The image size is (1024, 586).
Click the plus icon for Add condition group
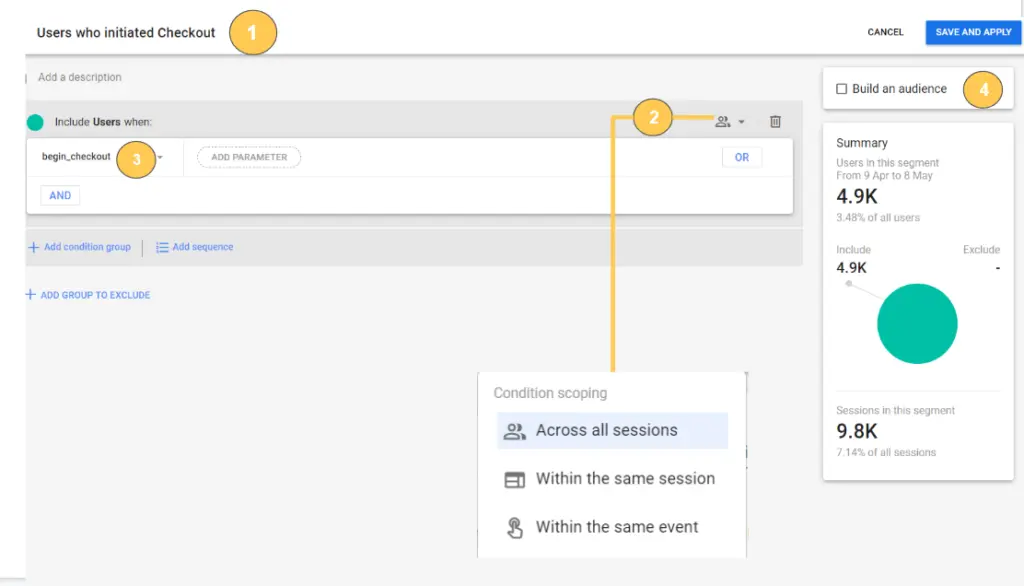33,247
